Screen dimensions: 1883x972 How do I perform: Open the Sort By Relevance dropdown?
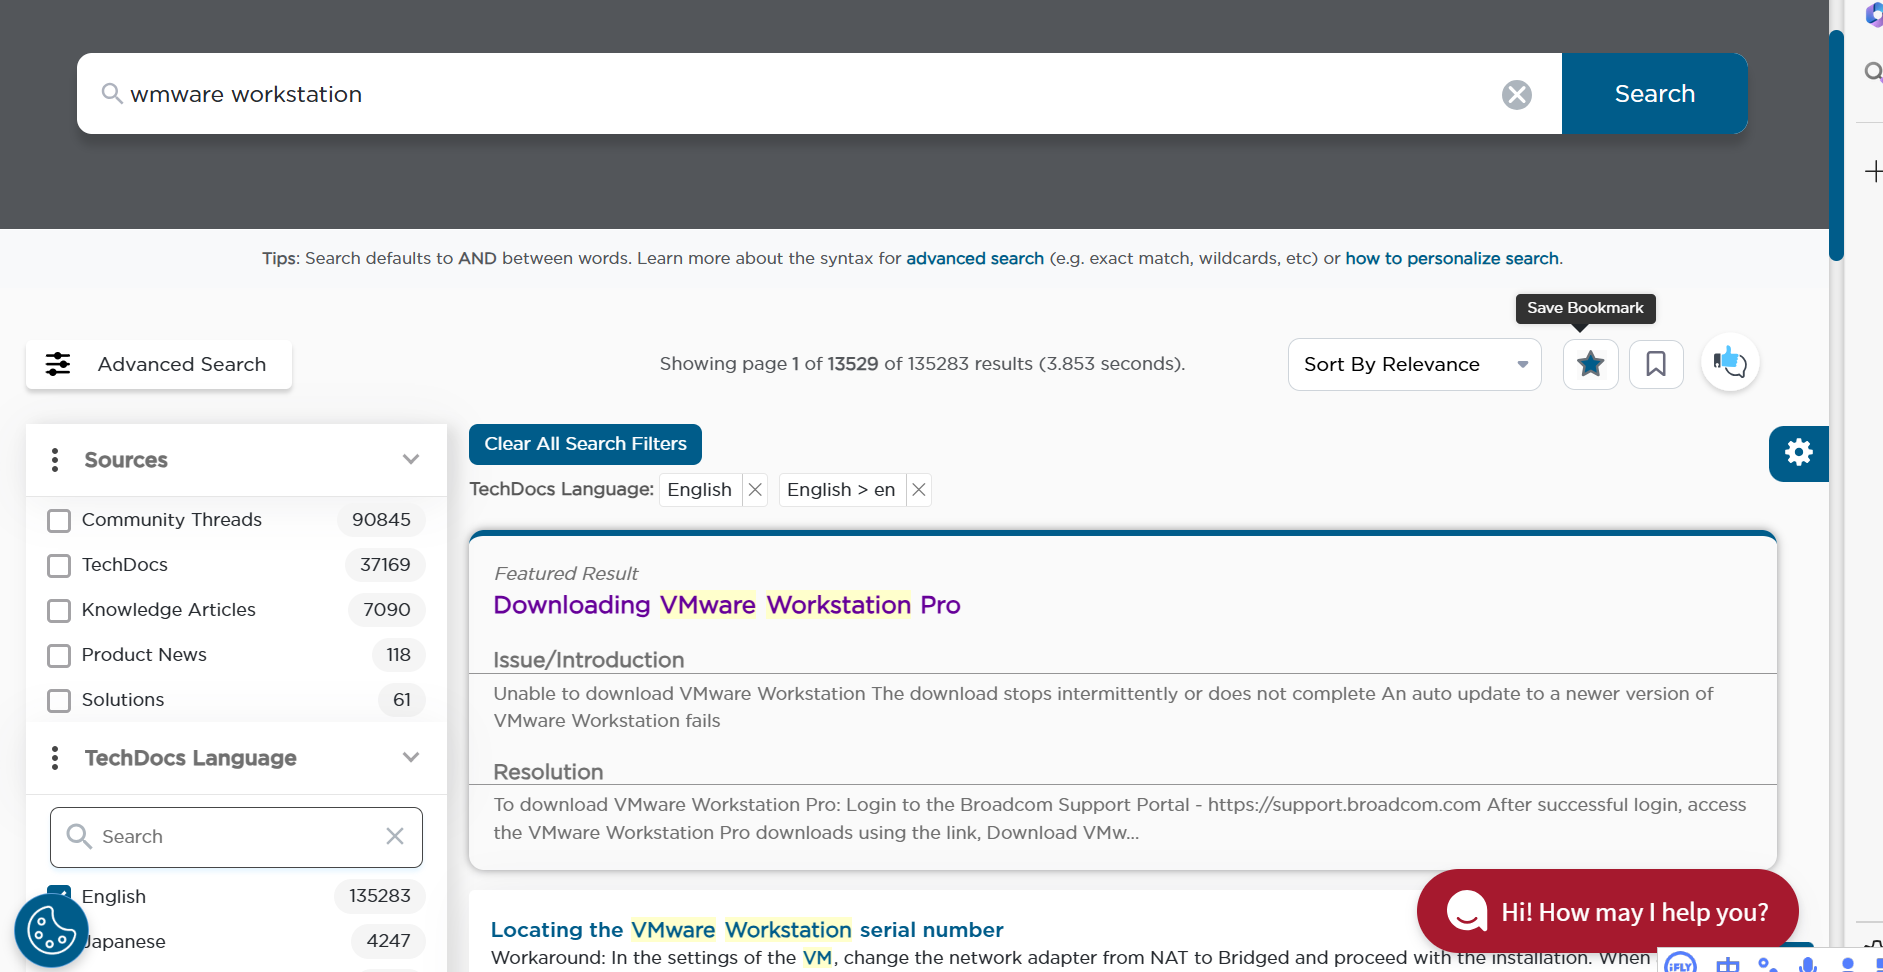(1414, 364)
